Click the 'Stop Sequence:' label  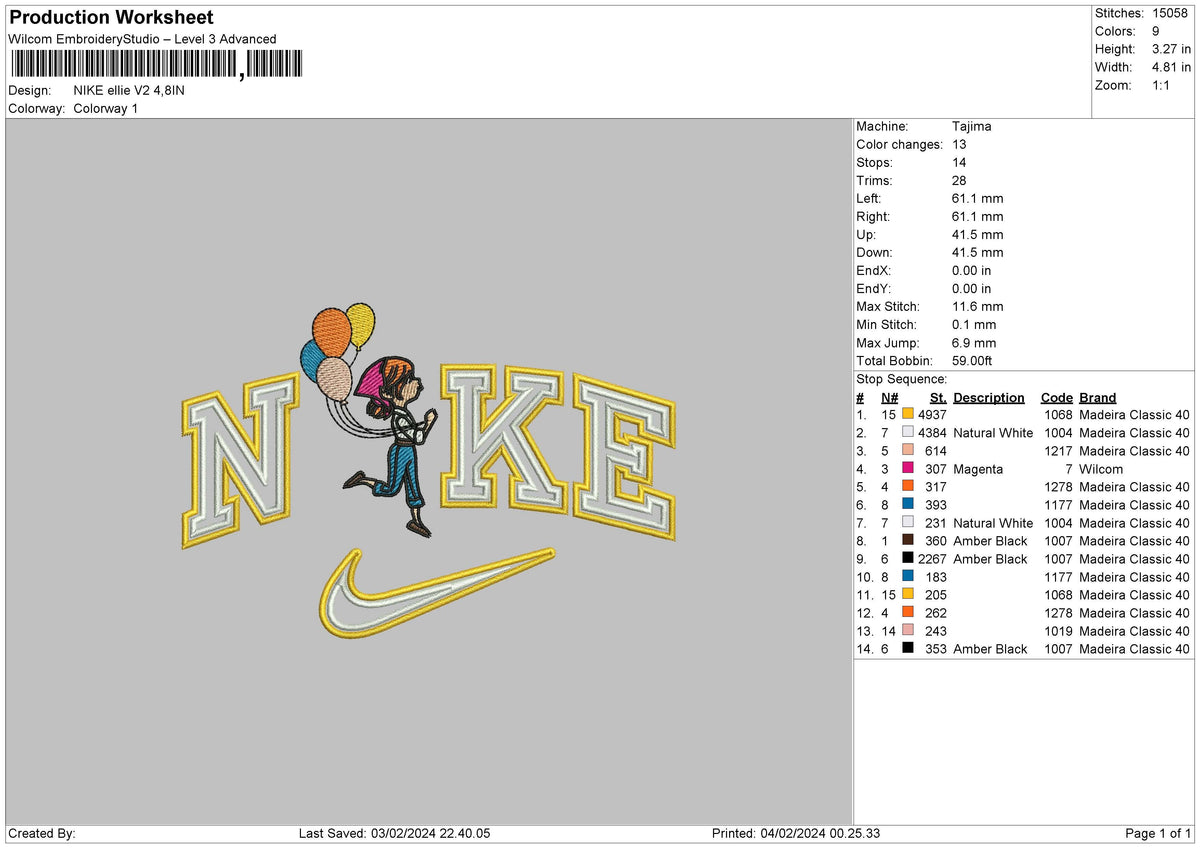point(902,379)
